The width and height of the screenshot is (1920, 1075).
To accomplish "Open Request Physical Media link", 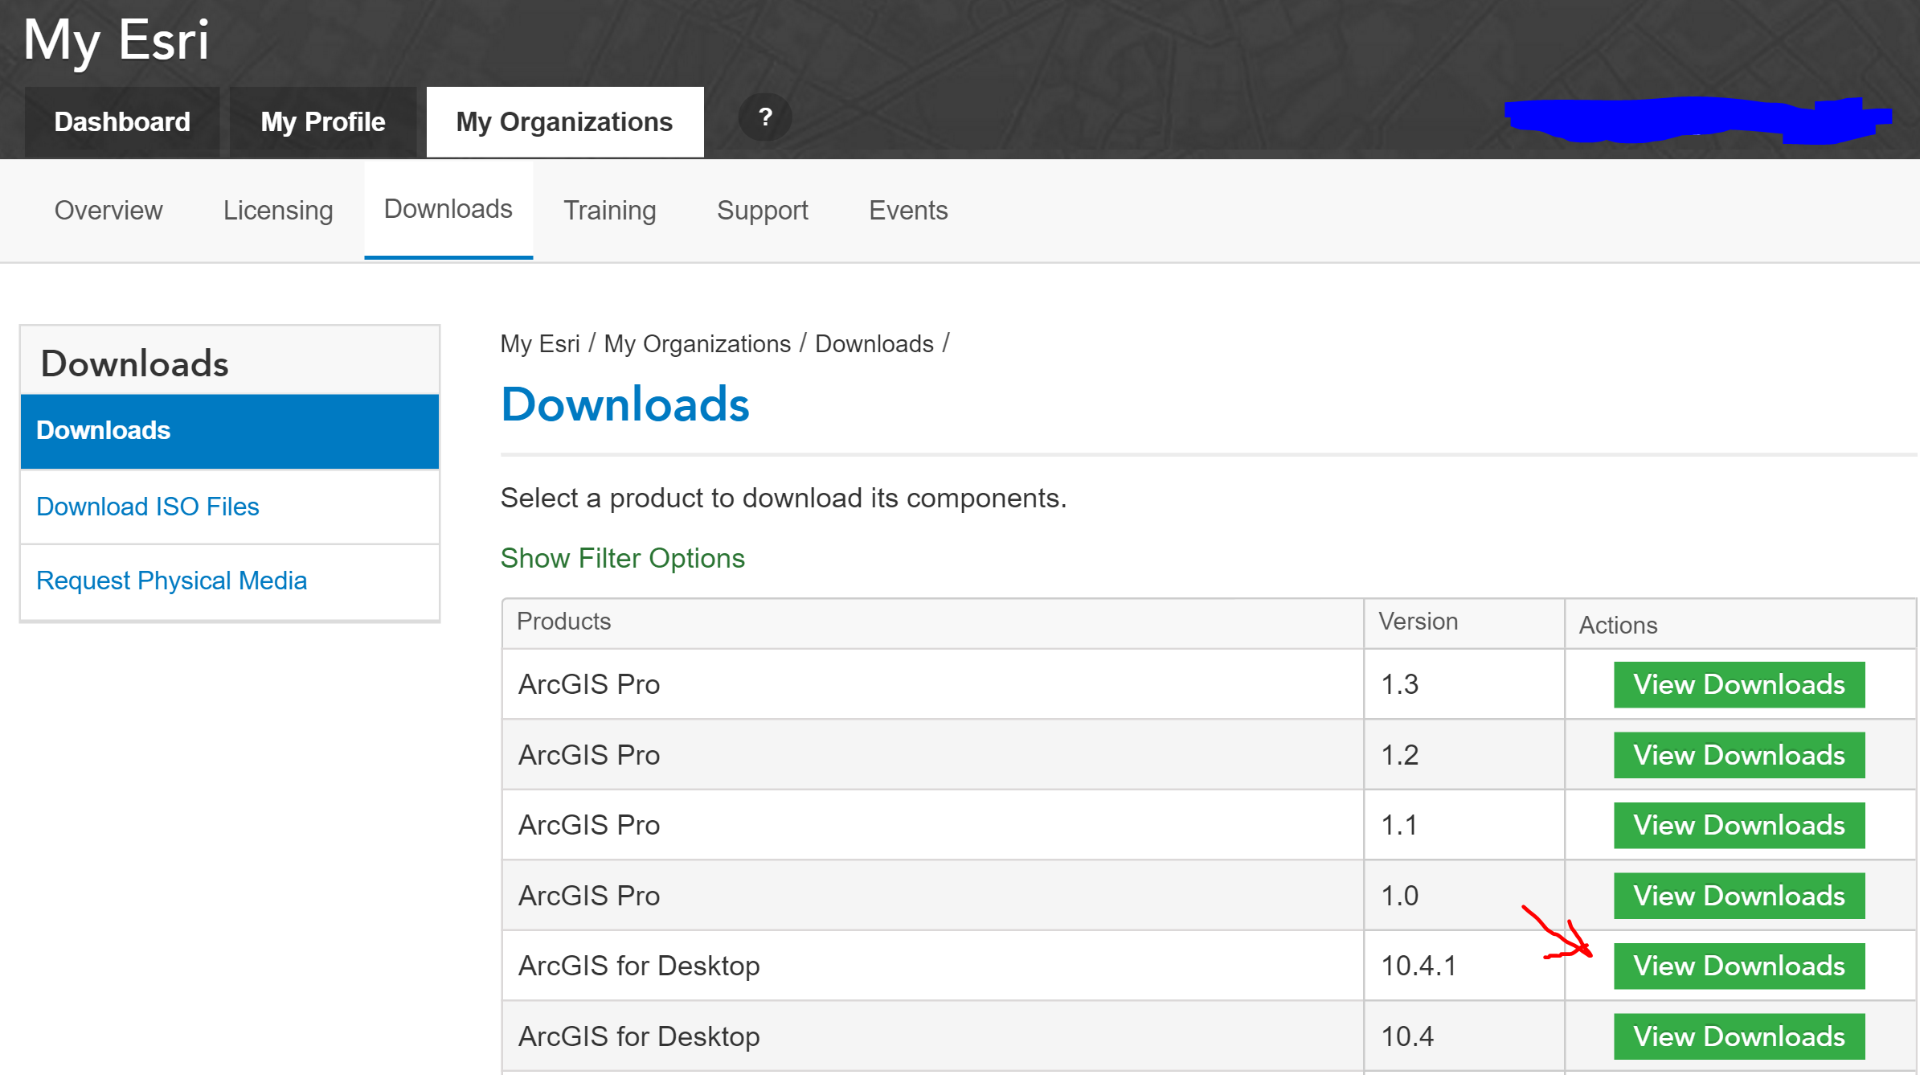I will click(171, 580).
